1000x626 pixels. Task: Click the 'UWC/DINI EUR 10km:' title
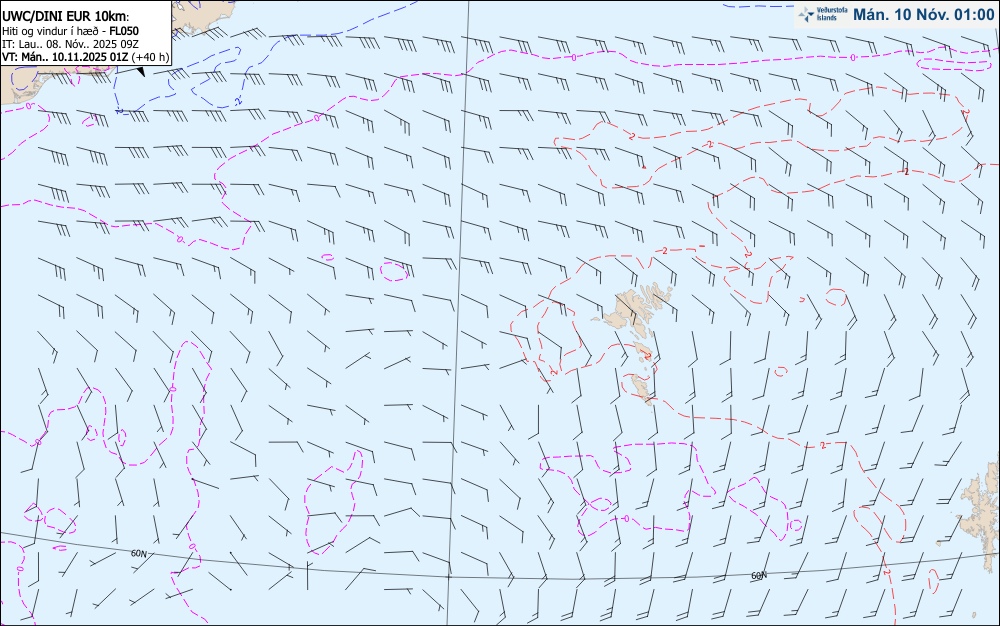(x=66, y=17)
